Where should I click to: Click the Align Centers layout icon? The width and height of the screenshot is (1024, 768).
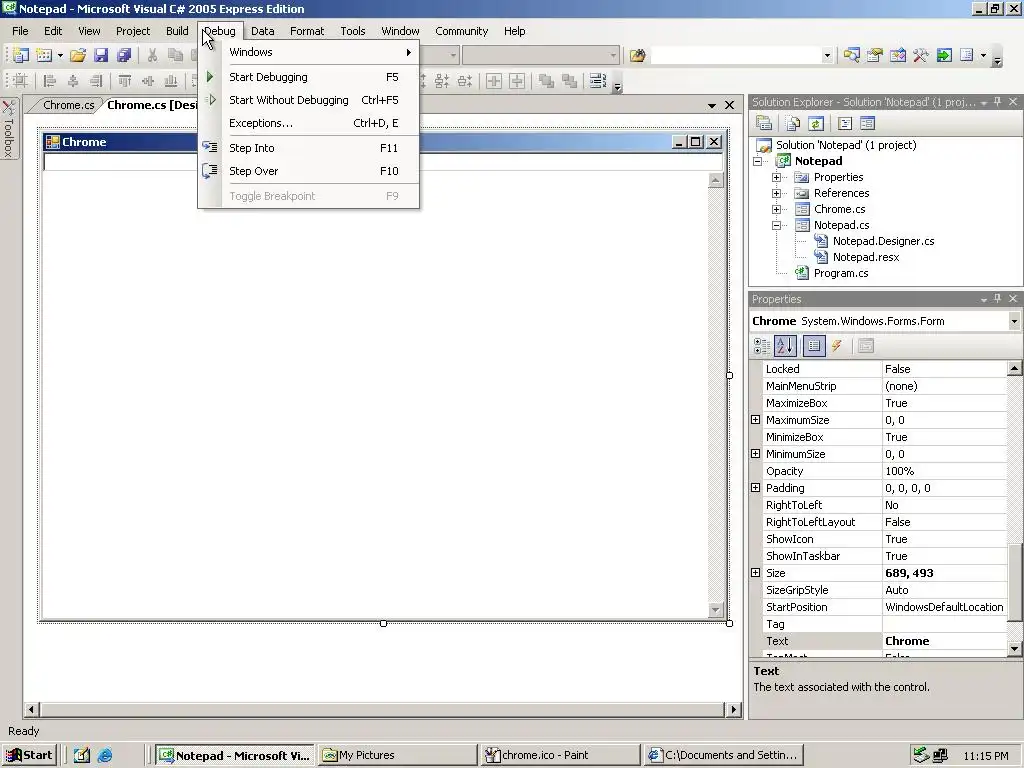click(72, 81)
